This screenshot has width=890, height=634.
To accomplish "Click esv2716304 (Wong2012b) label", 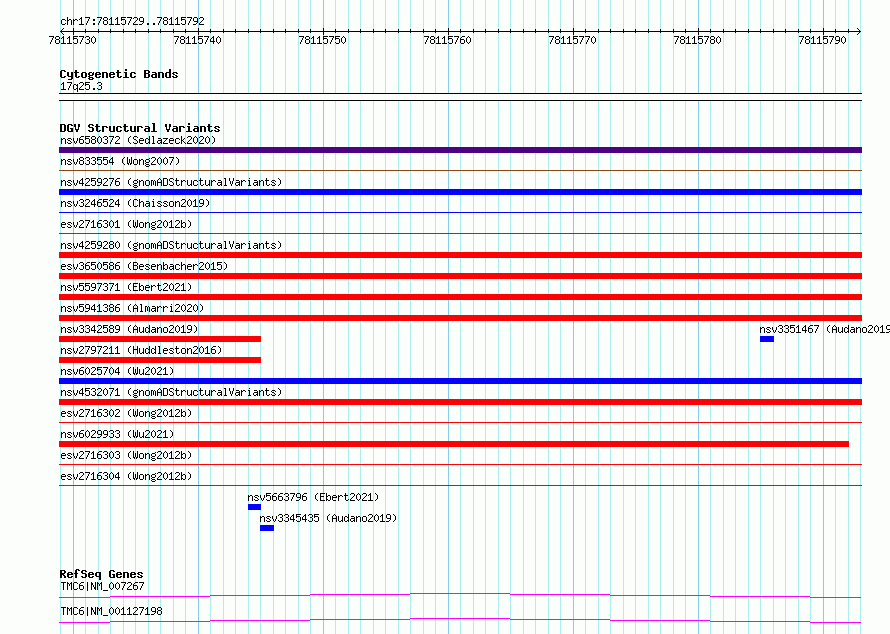I will (x=126, y=476).
